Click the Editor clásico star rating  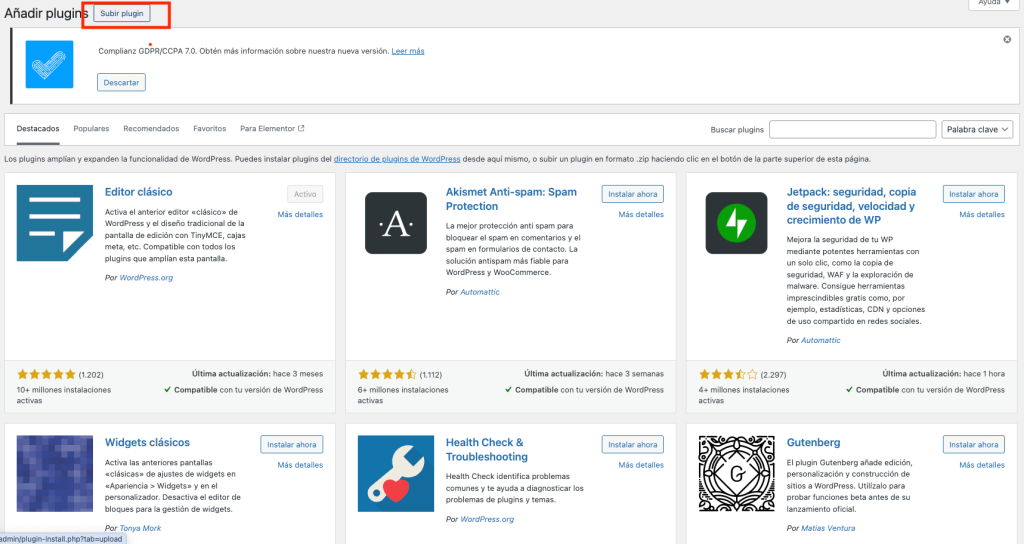click(x=46, y=374)
